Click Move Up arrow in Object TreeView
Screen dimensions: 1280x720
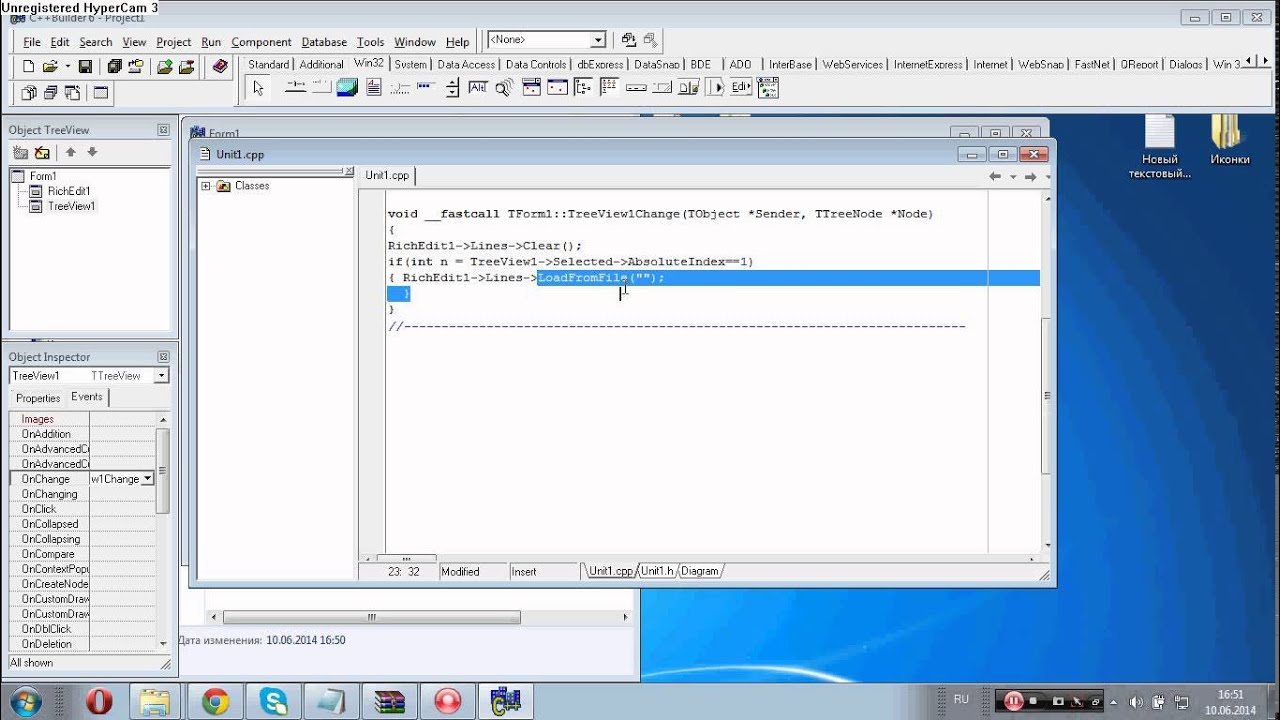tap(70, 152)
